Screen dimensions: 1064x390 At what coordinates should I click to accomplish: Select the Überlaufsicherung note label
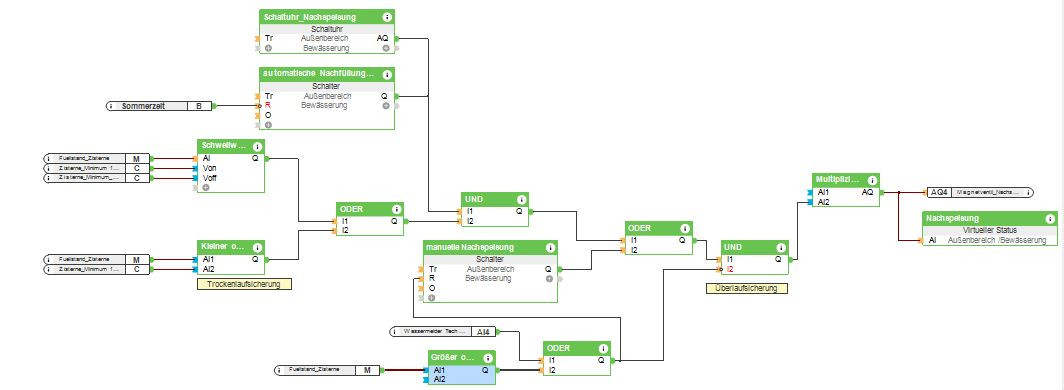click(x=746, y=288)
